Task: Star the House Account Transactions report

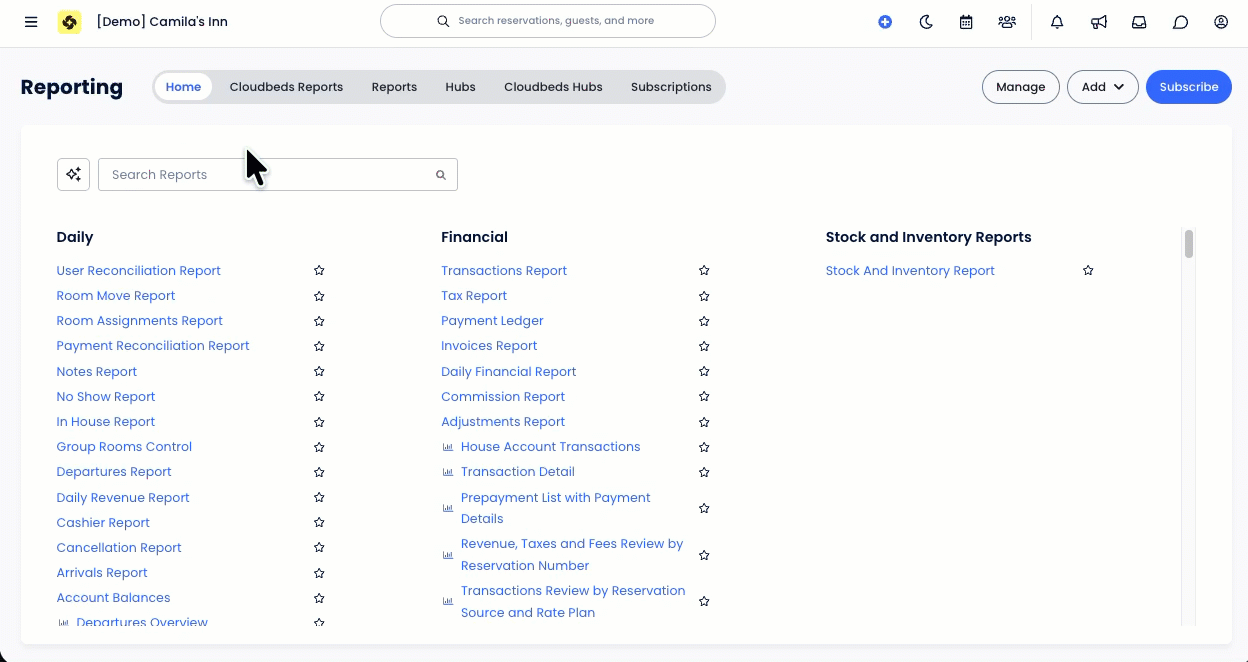Action: point(704,447)
